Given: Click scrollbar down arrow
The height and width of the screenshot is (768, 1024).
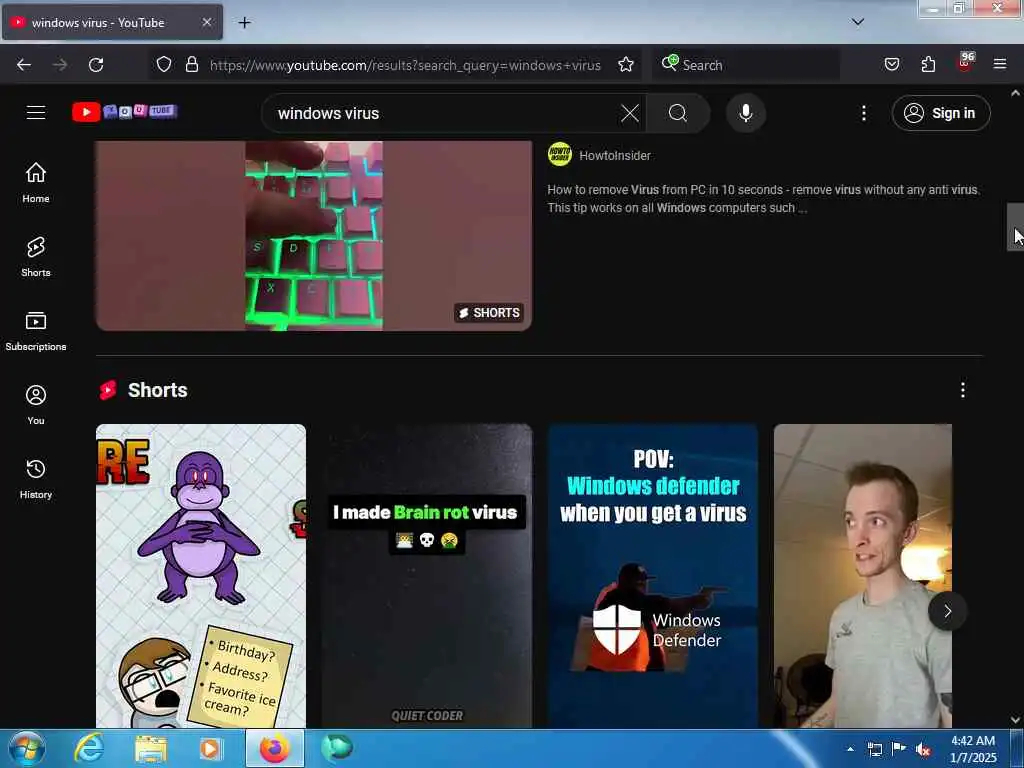Looking at the screenshot, I should [1016, 720].
